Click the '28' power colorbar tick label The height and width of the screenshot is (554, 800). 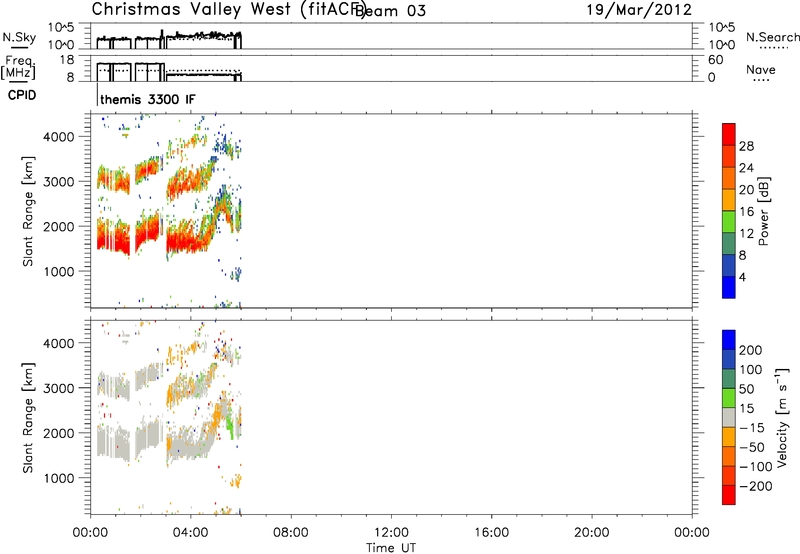746,146
